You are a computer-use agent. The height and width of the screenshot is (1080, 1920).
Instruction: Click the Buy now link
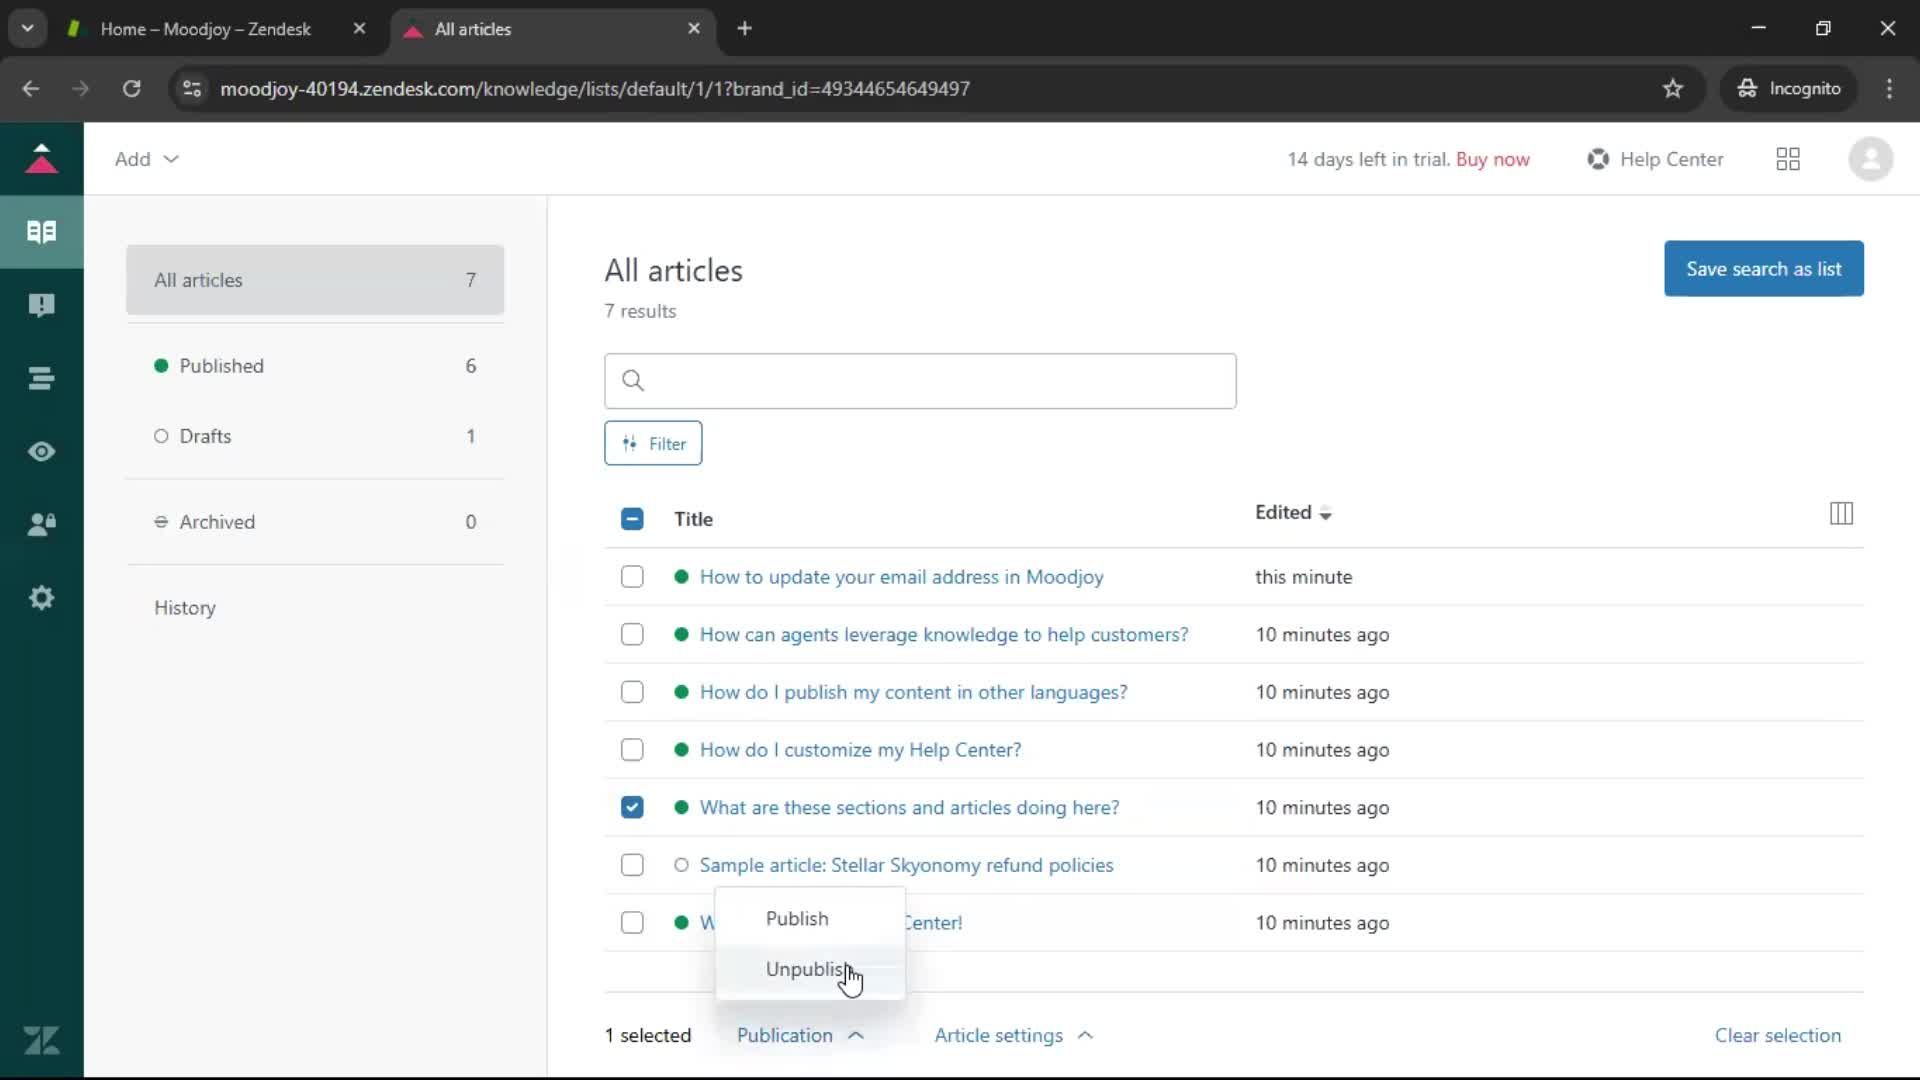point(1492,159)
